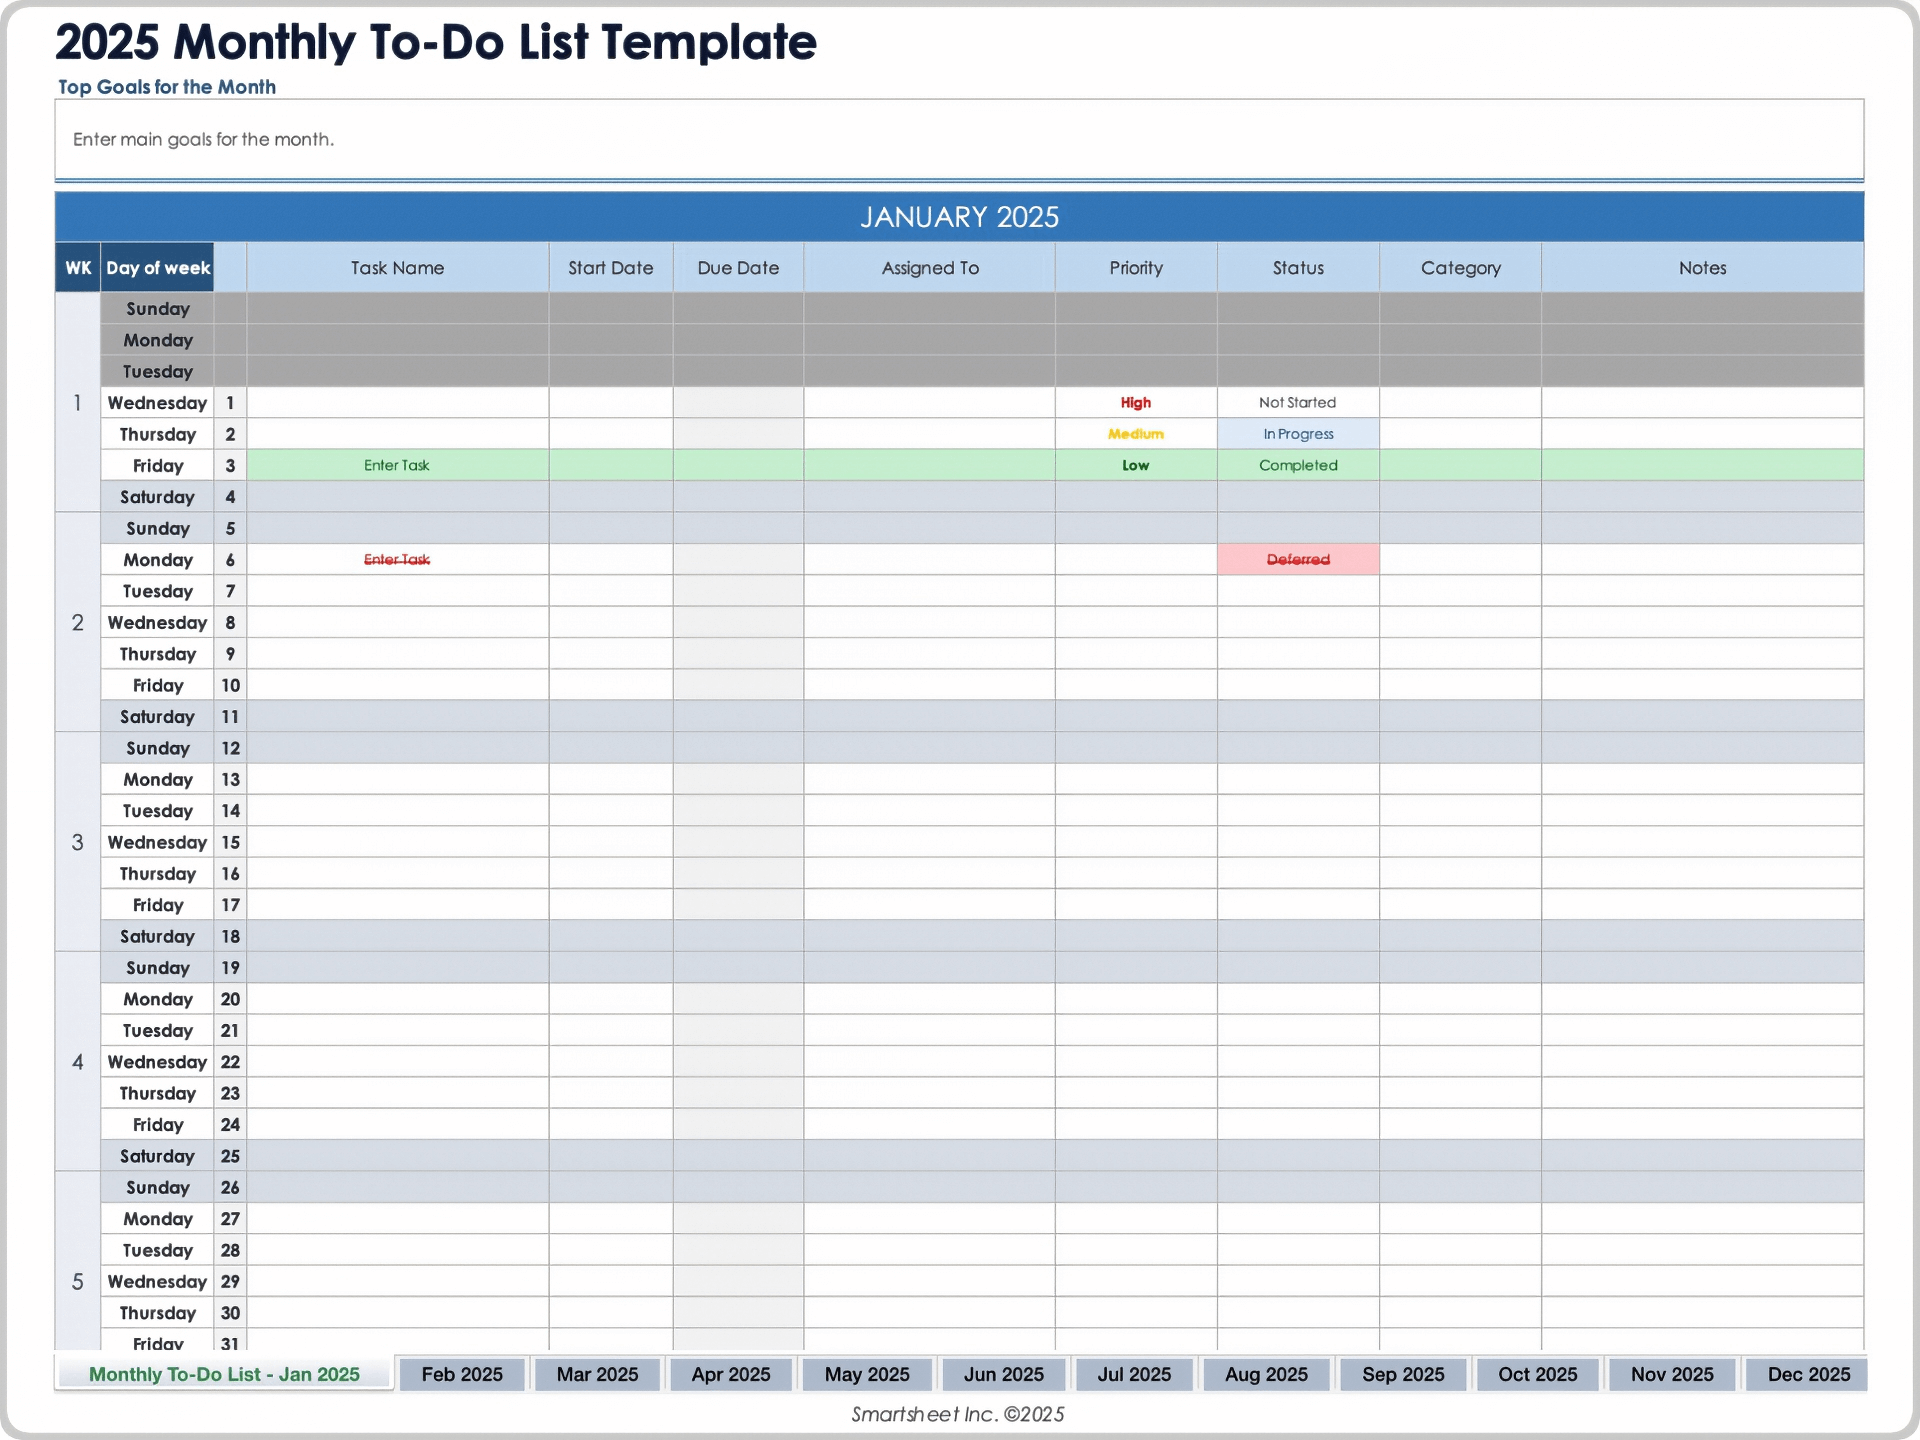Screen dimensions: 1920x1440
Task: Select the Medium priority cell on Thursday 2
Action: [x=1136, y=433]
